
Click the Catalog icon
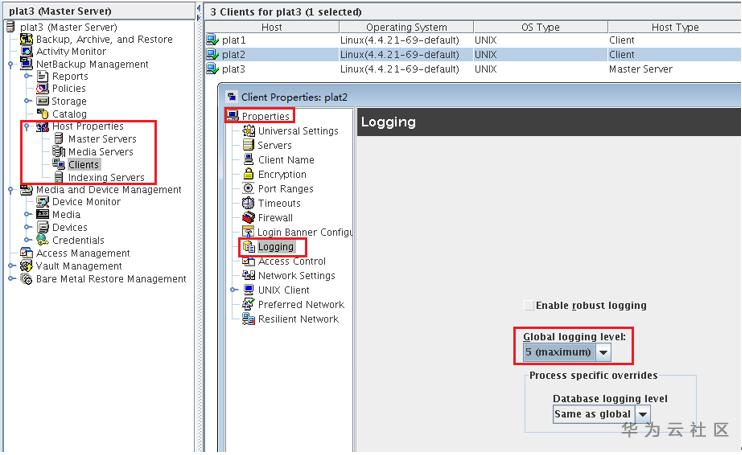(x=43, y=114)
